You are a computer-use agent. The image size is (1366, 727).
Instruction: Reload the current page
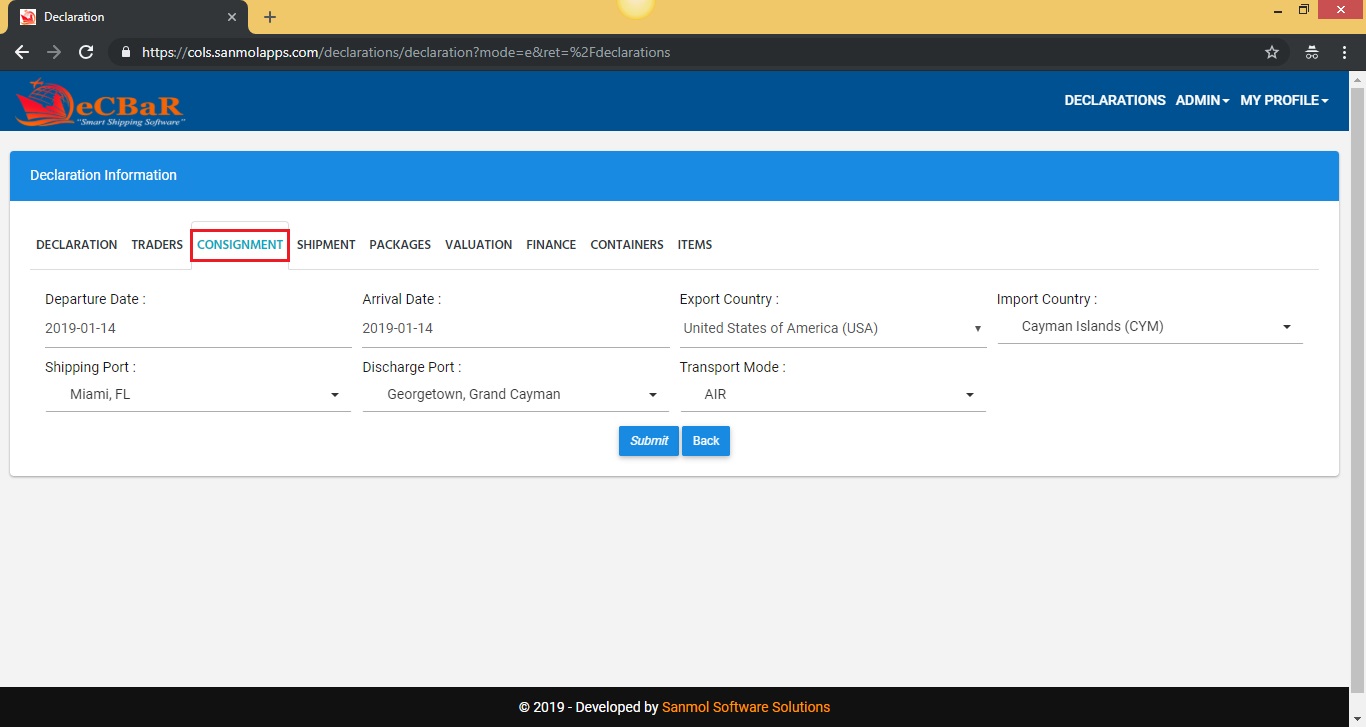coord(86,52)
